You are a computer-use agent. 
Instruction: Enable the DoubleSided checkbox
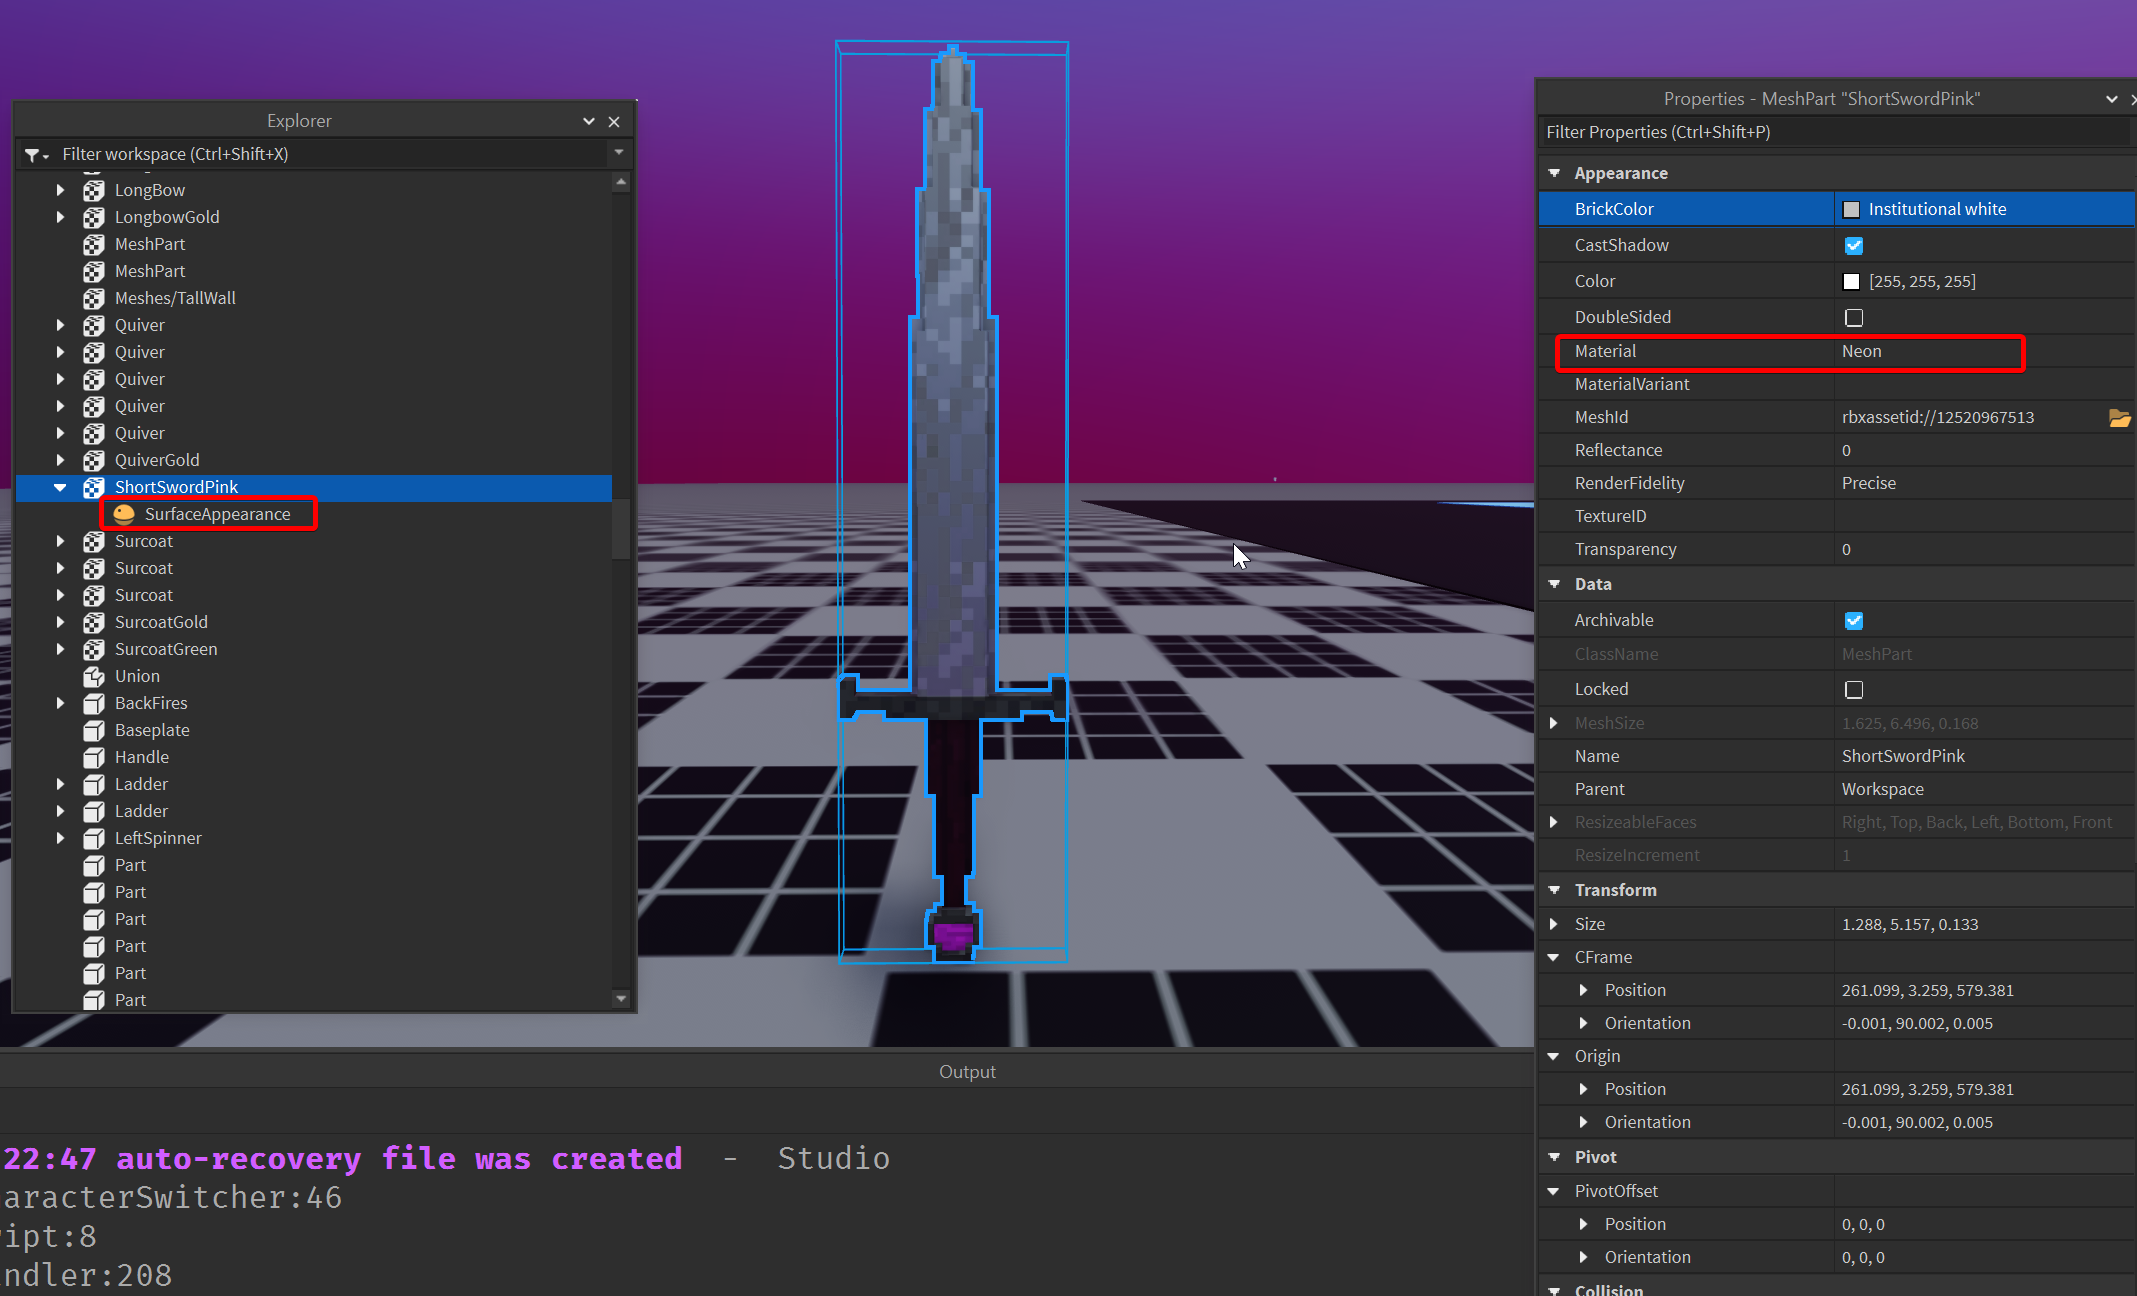tap(1854, 317)
